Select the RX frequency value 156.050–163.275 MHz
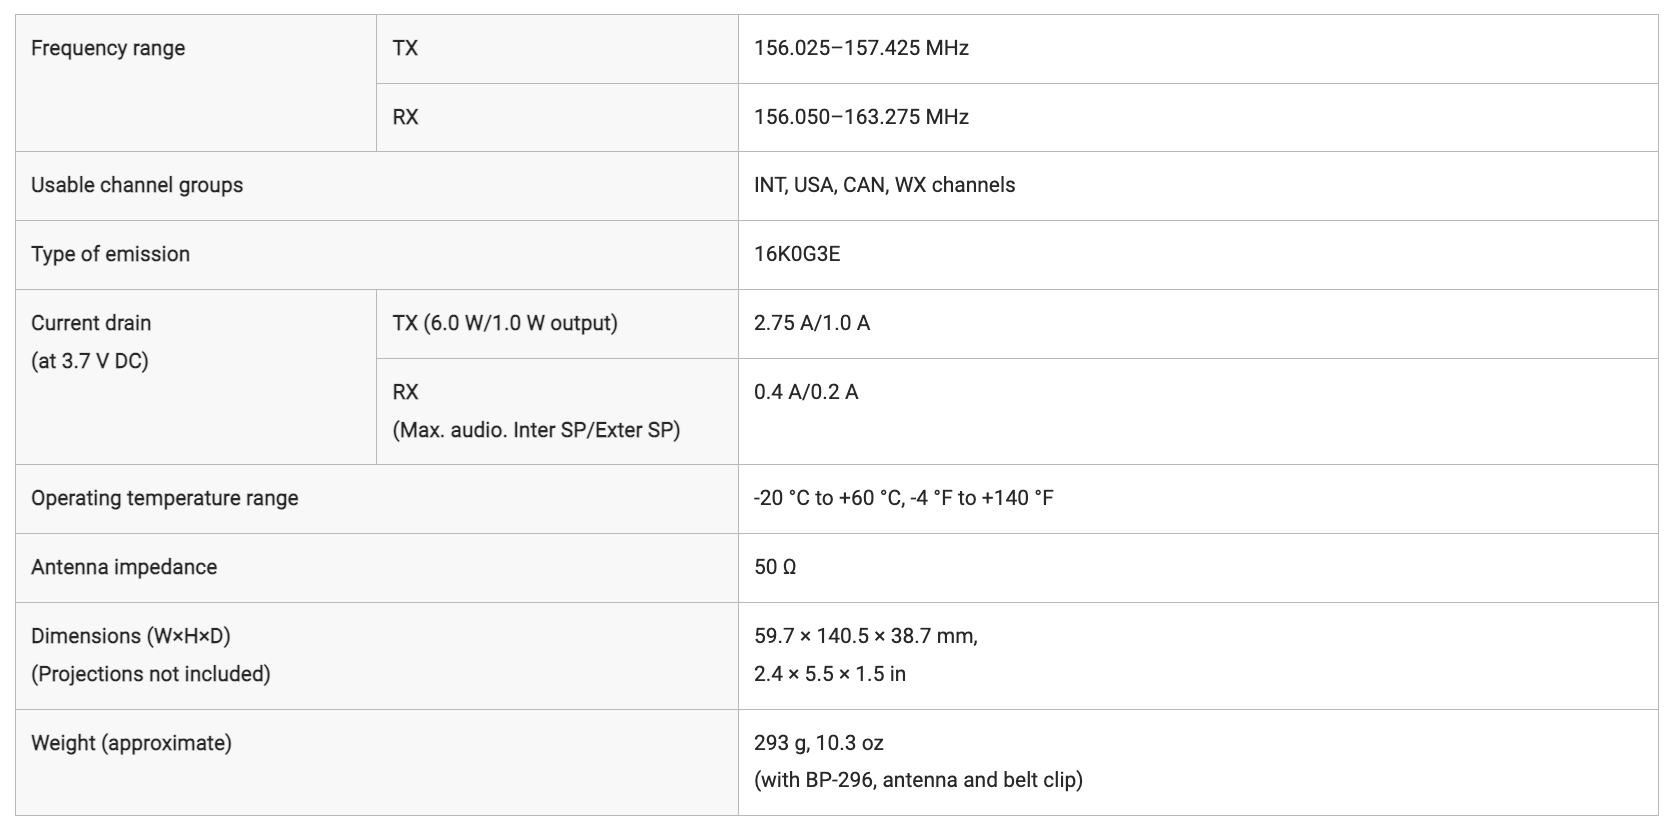This screenshot has width=1674, height=830. click(x=861, y=117)
